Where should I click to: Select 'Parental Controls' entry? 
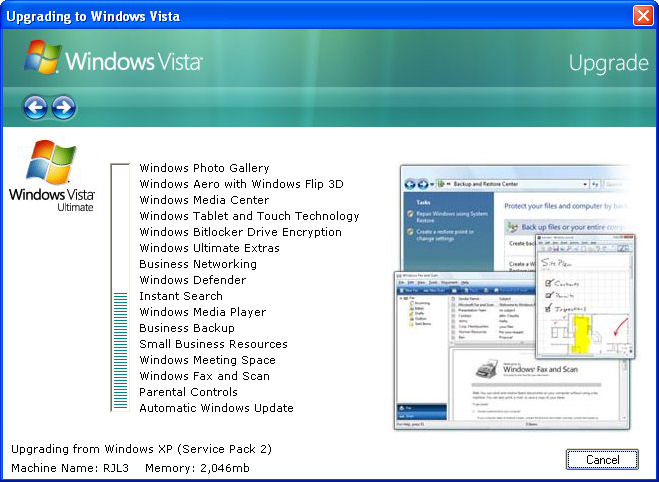(188, 392)
